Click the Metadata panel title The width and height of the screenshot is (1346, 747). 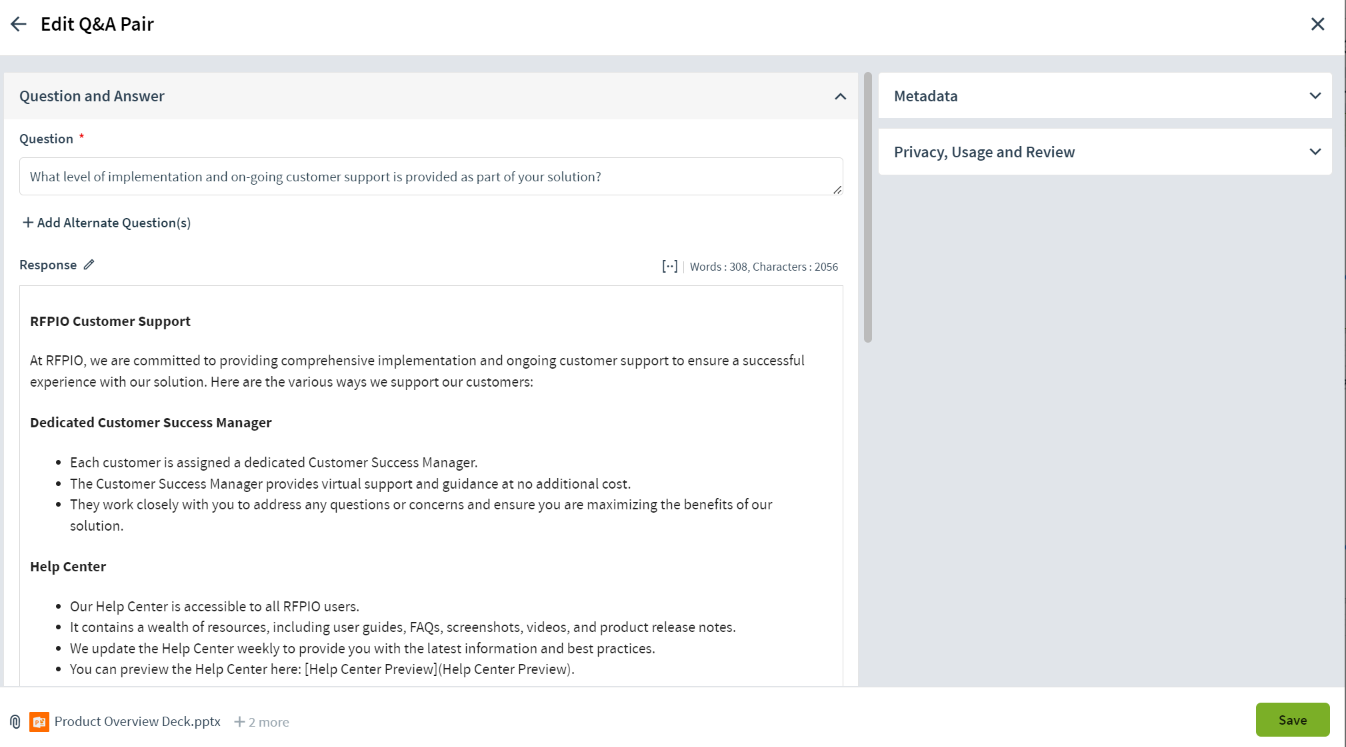[926, 96]
